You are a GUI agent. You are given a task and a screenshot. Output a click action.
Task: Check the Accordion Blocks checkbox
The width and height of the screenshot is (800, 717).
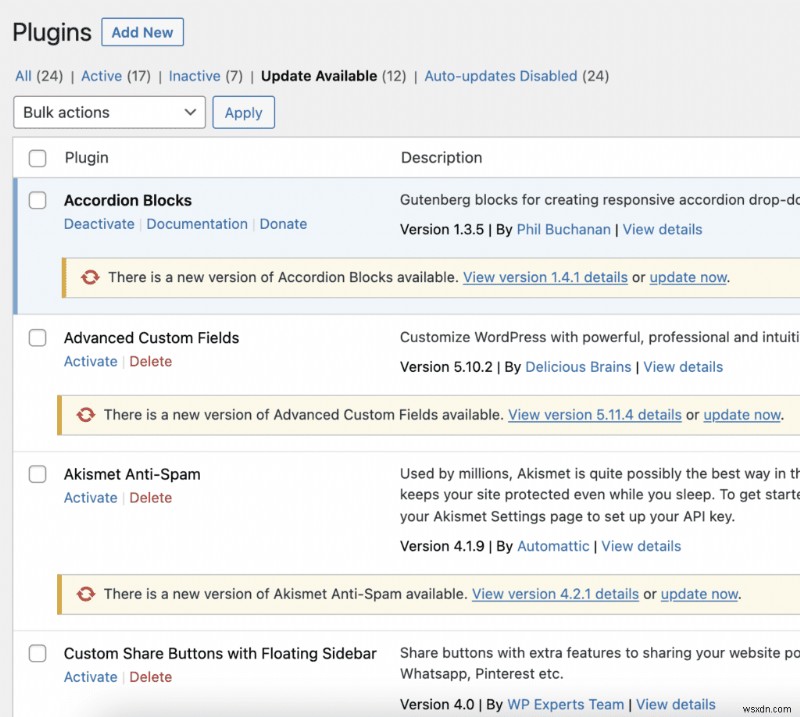click(37, 199)
